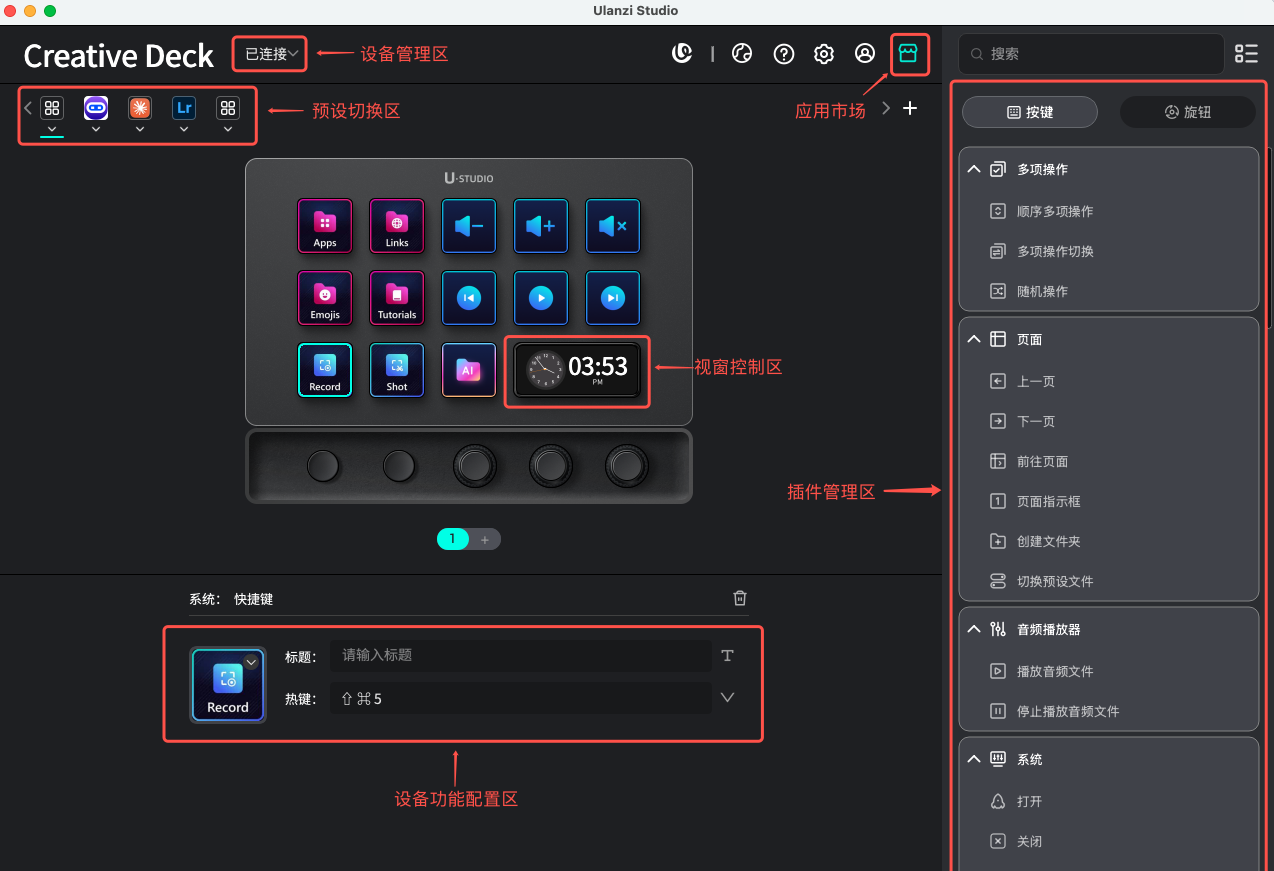Select the Record key on deck
1274x871 pixels.
pyautogui.click(x=325, y=370)
